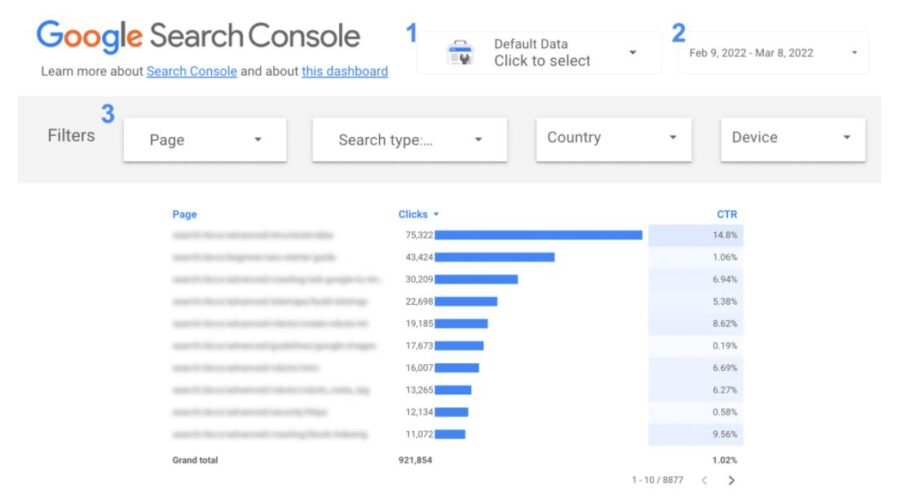Viewport: 900px width, 497px height.
Task: Click the Google Search Console logo
Action: [x=198, y=36]
